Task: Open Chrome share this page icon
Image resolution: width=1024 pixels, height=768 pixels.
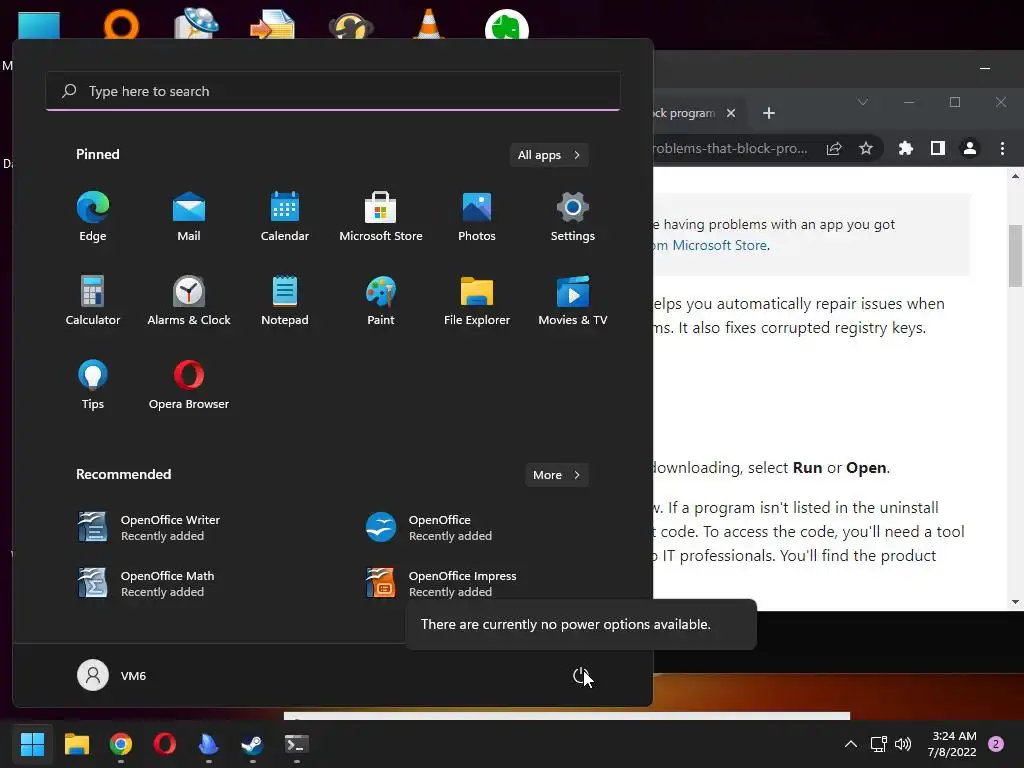Action: click(834, 148)
